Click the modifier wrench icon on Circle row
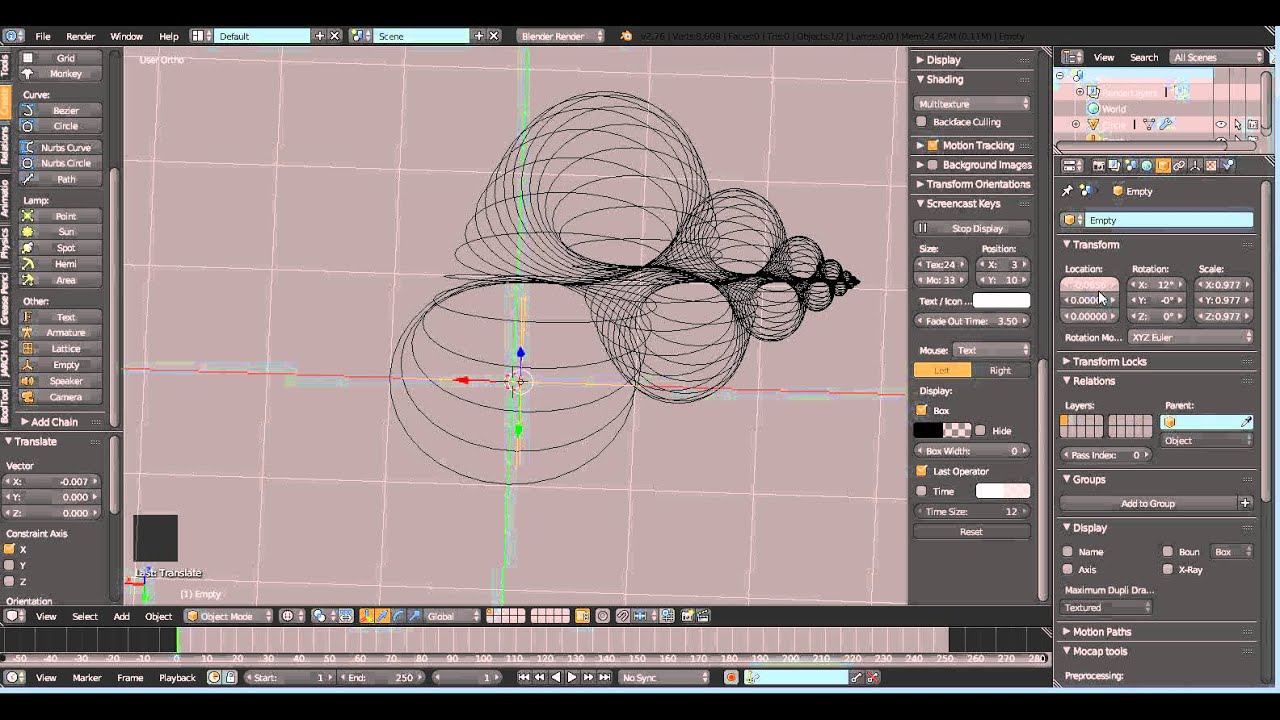 point(1165,124)
